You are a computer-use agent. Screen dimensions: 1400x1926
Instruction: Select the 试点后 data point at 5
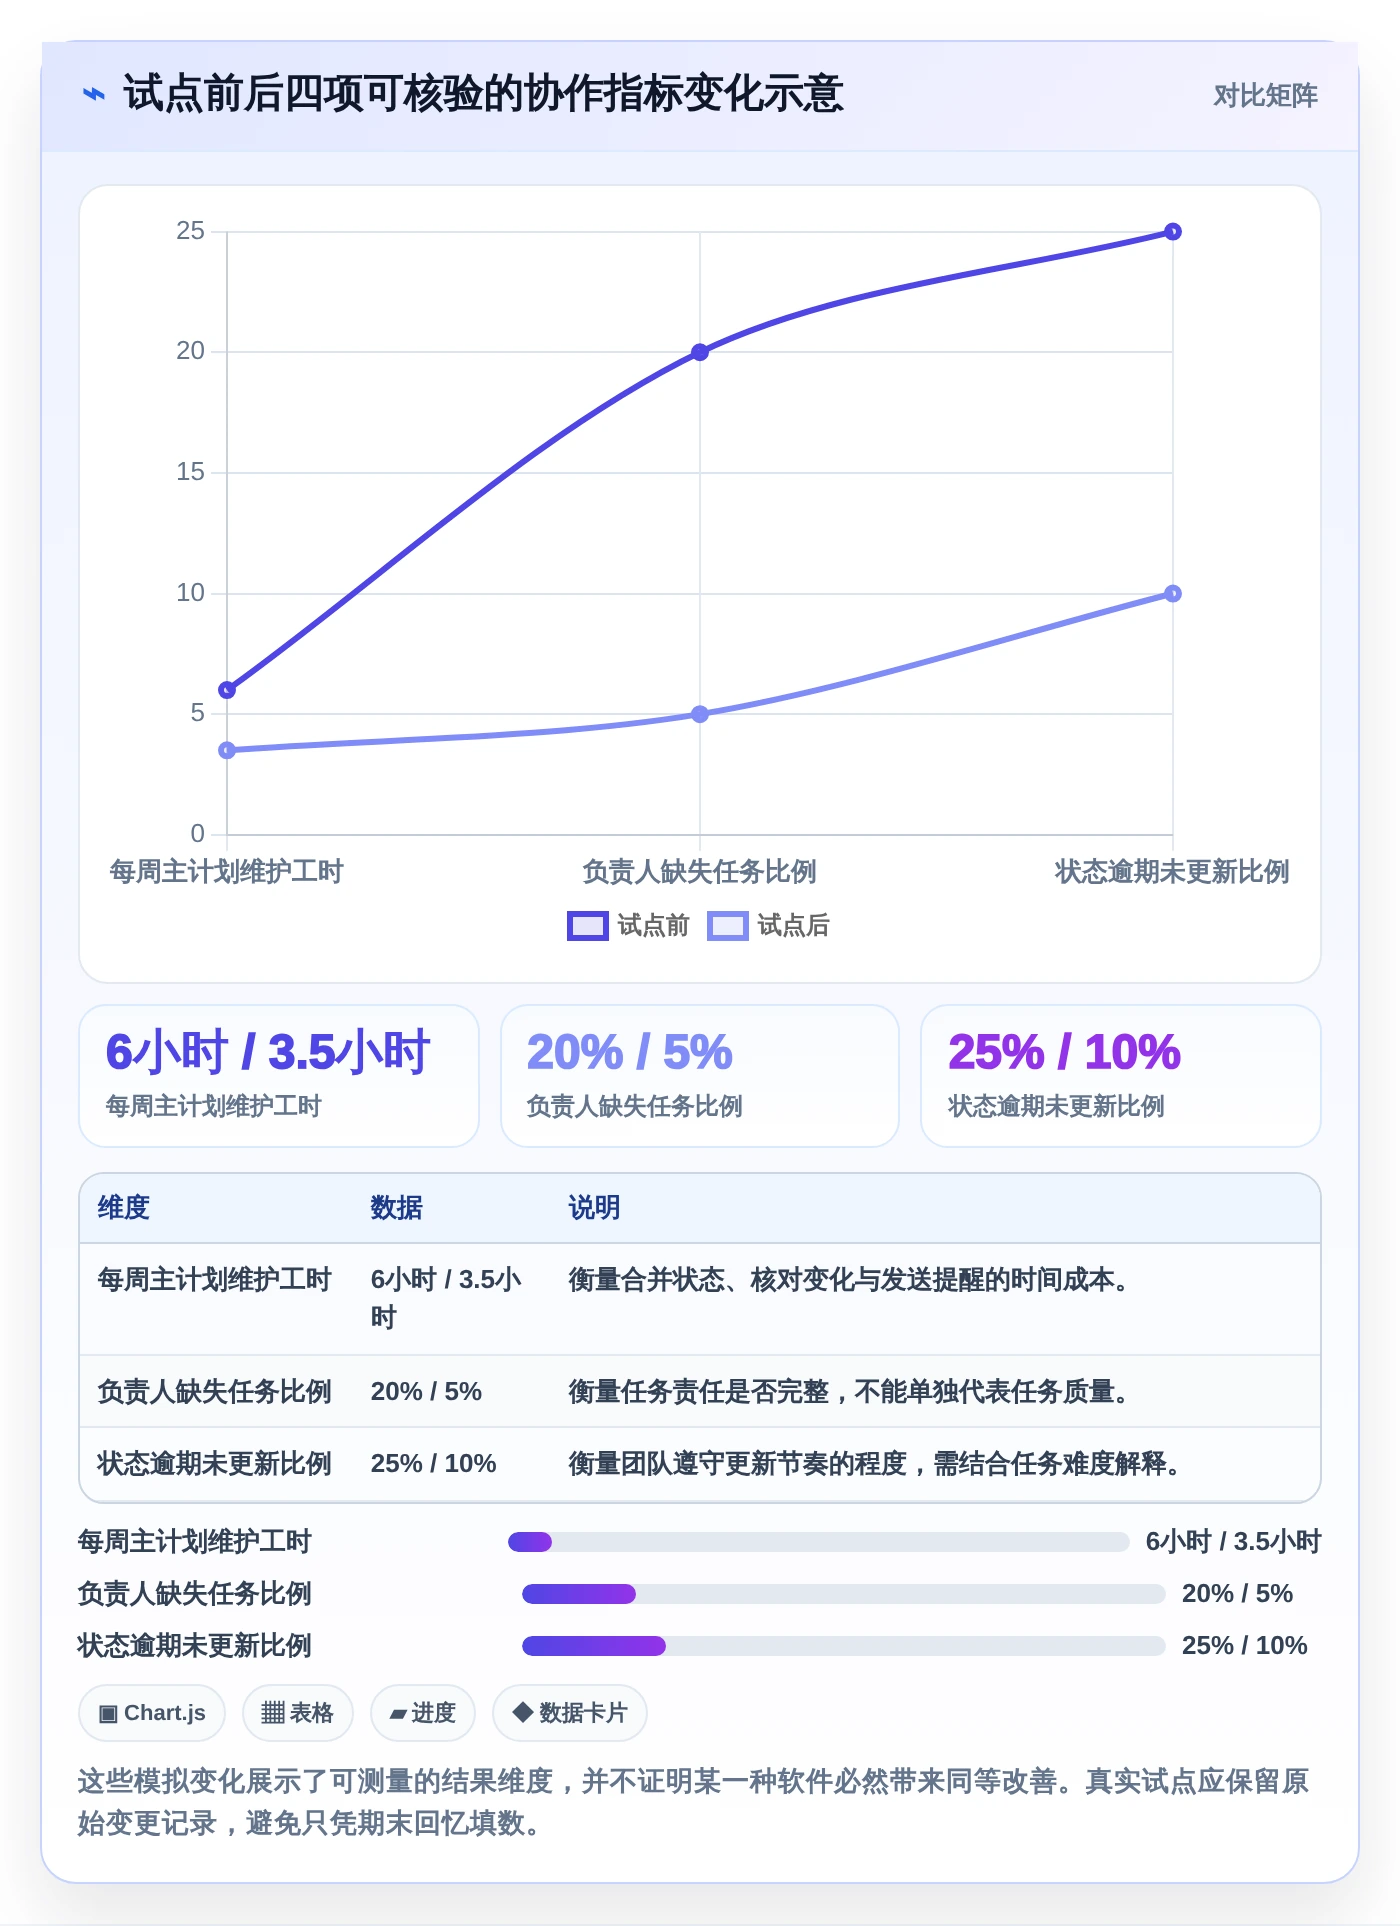pyautogui.click(x=700, y=714)
